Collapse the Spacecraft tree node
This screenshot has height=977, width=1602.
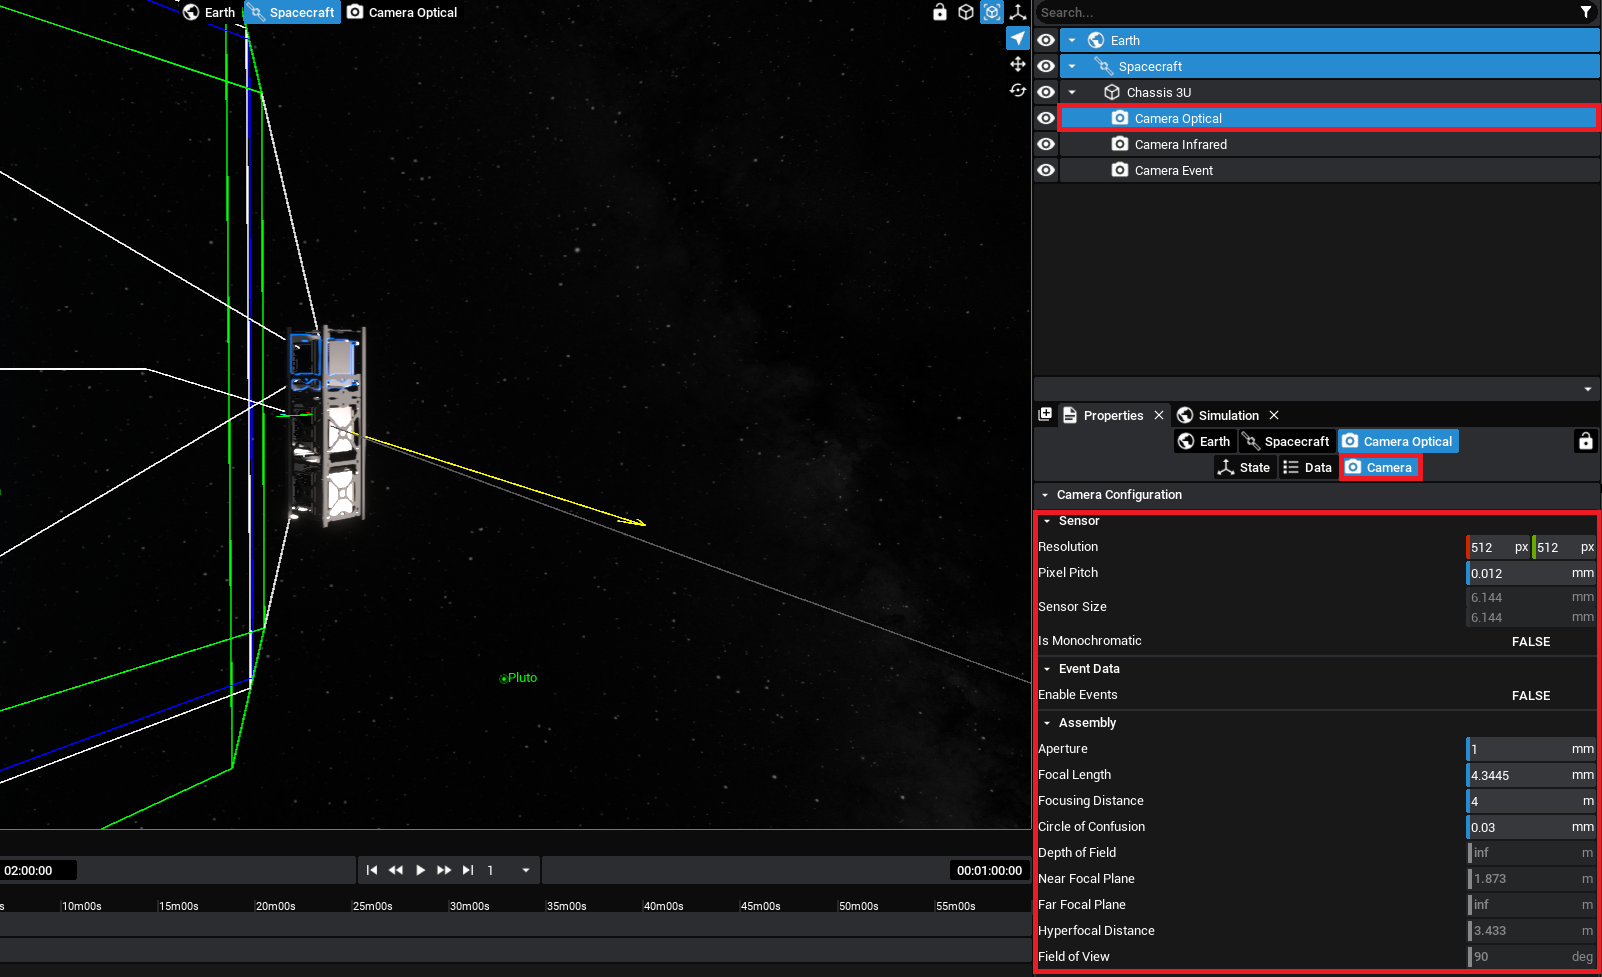(1072, 66)
